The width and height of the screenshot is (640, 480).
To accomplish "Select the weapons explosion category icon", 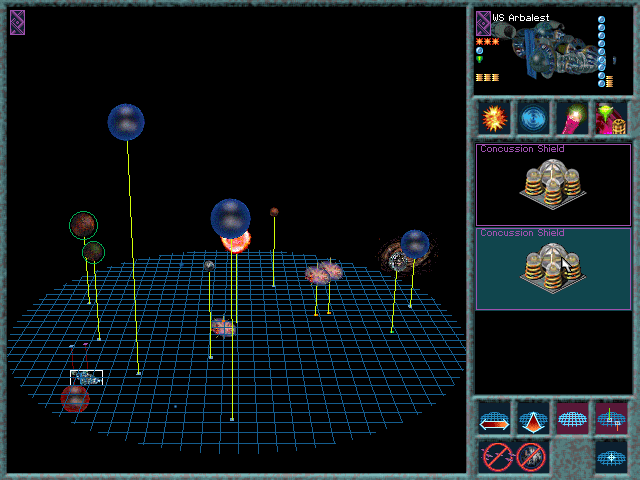I will coord(494,118).
